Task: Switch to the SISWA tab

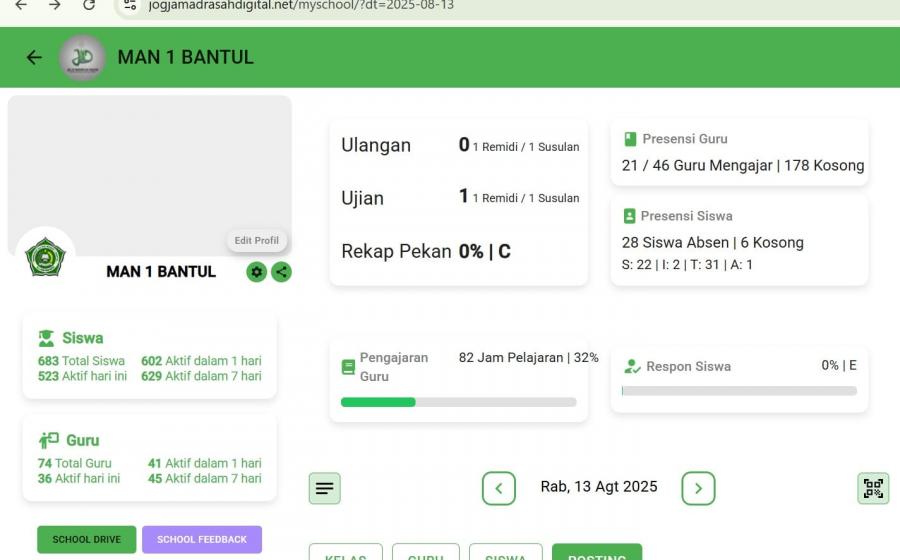Action: (505, 553)
